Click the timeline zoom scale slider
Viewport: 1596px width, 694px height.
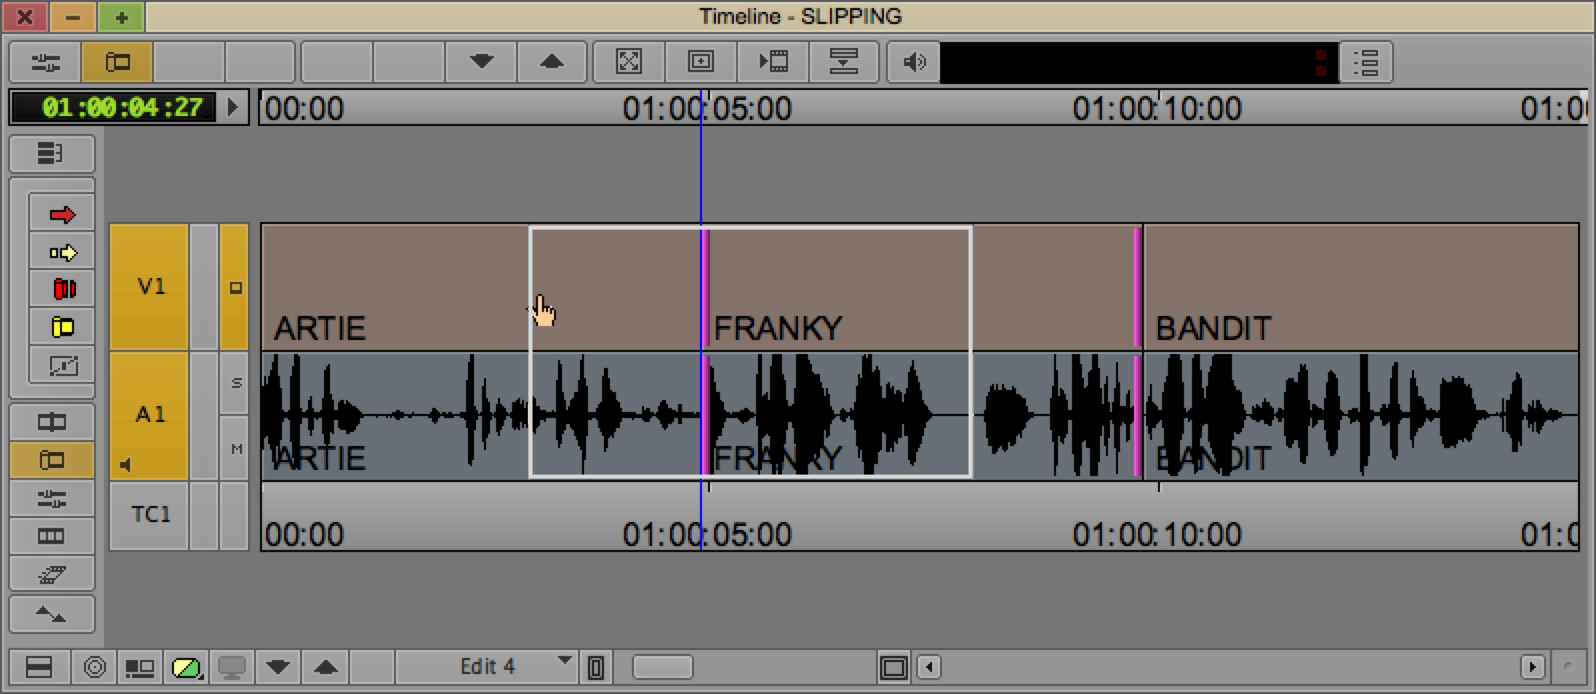[663, 667]
